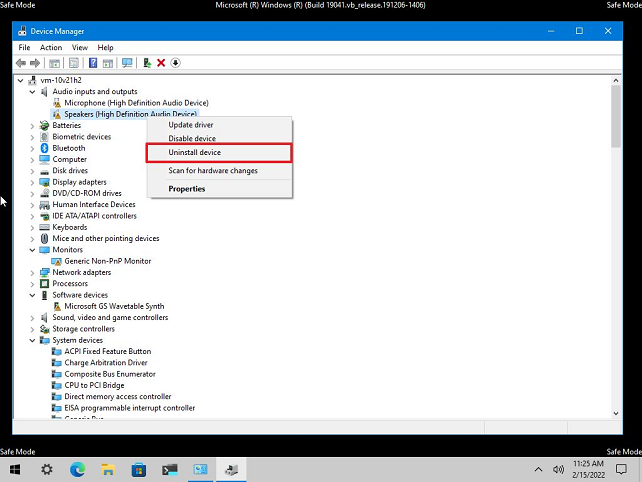Open Settings gear on taskbar

[47, 470]
